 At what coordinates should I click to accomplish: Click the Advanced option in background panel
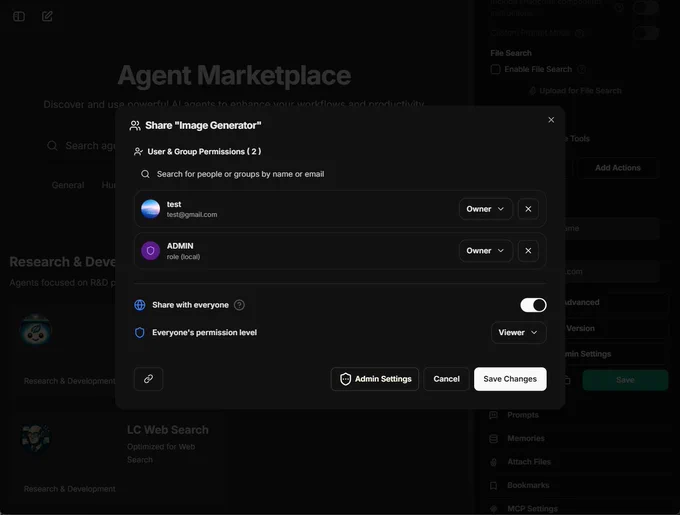tap(581, 302)
